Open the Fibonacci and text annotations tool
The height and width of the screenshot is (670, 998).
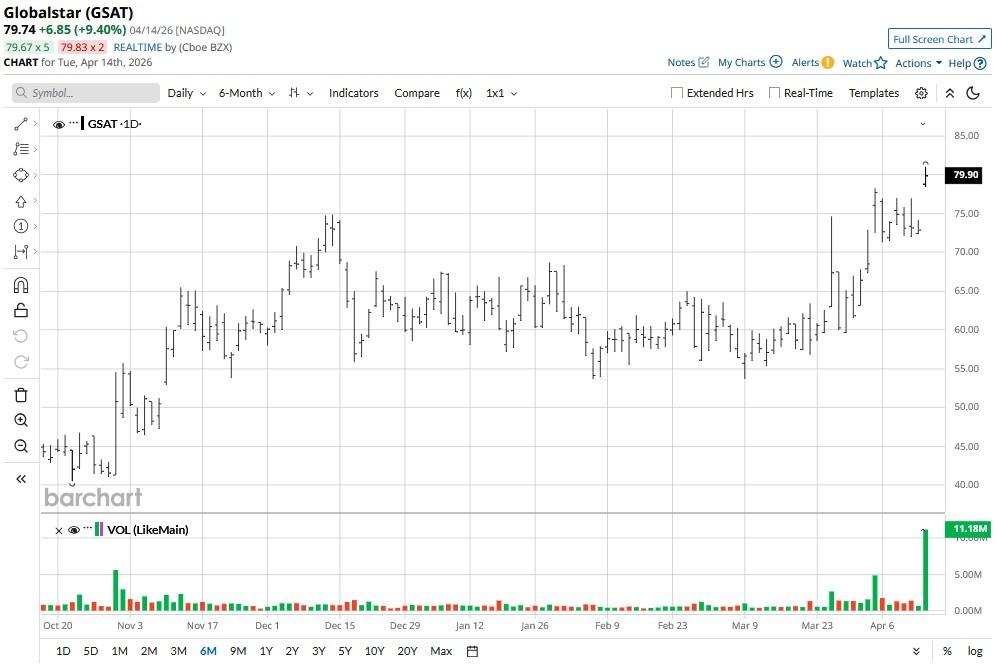pyautogui.click(x=20, y=149)
